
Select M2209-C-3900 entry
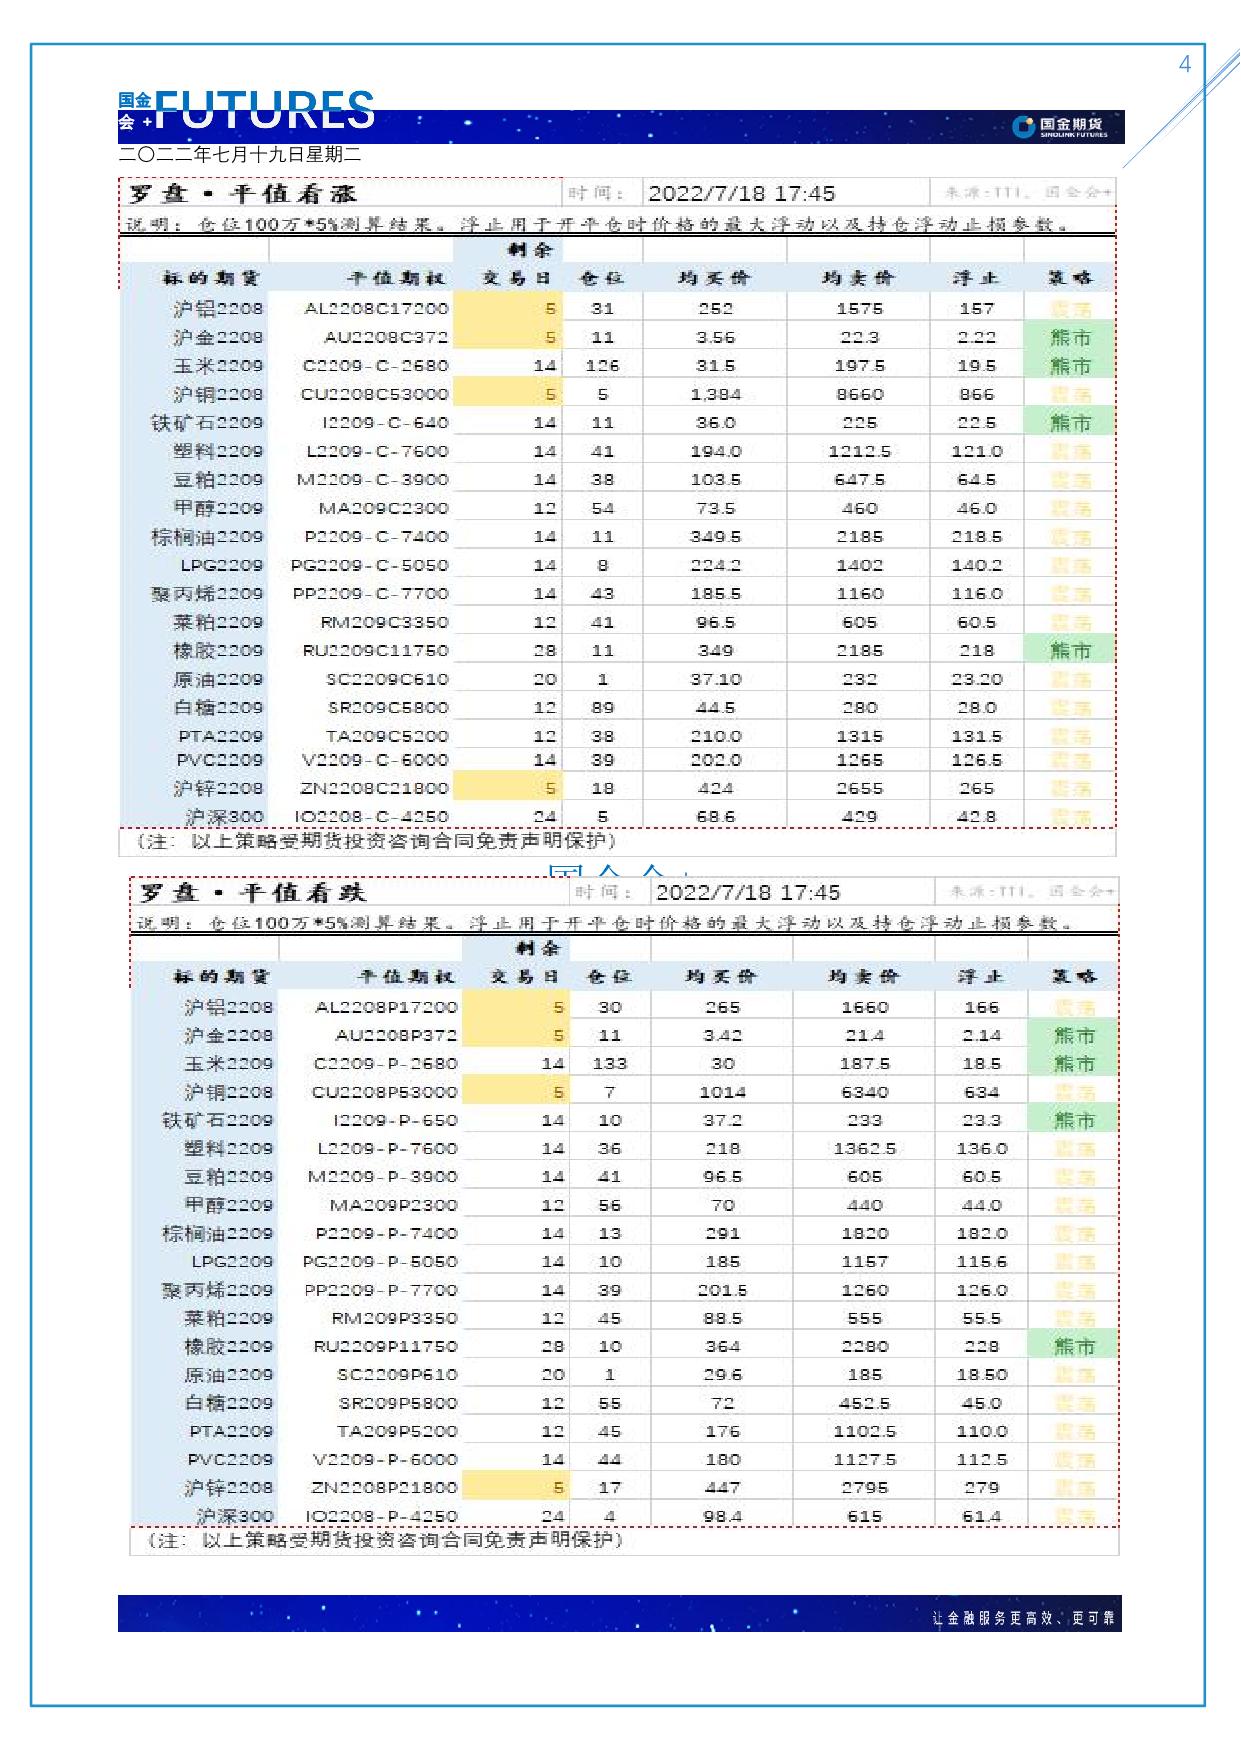[x=373, y=479]
